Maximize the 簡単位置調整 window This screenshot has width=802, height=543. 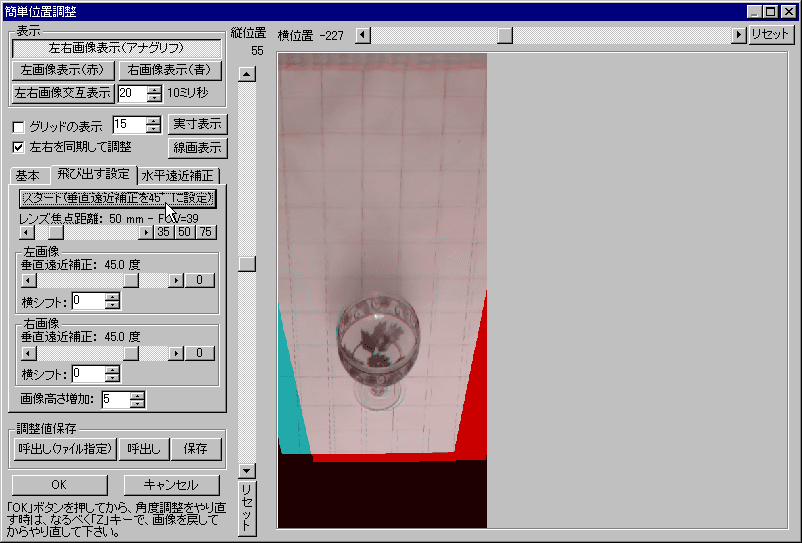(770, 11)
